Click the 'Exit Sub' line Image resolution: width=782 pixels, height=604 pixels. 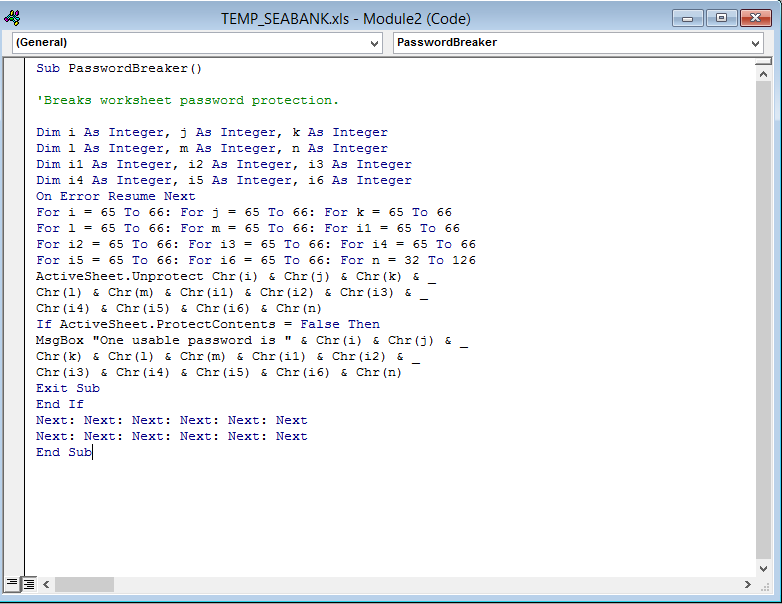point(67,388)
